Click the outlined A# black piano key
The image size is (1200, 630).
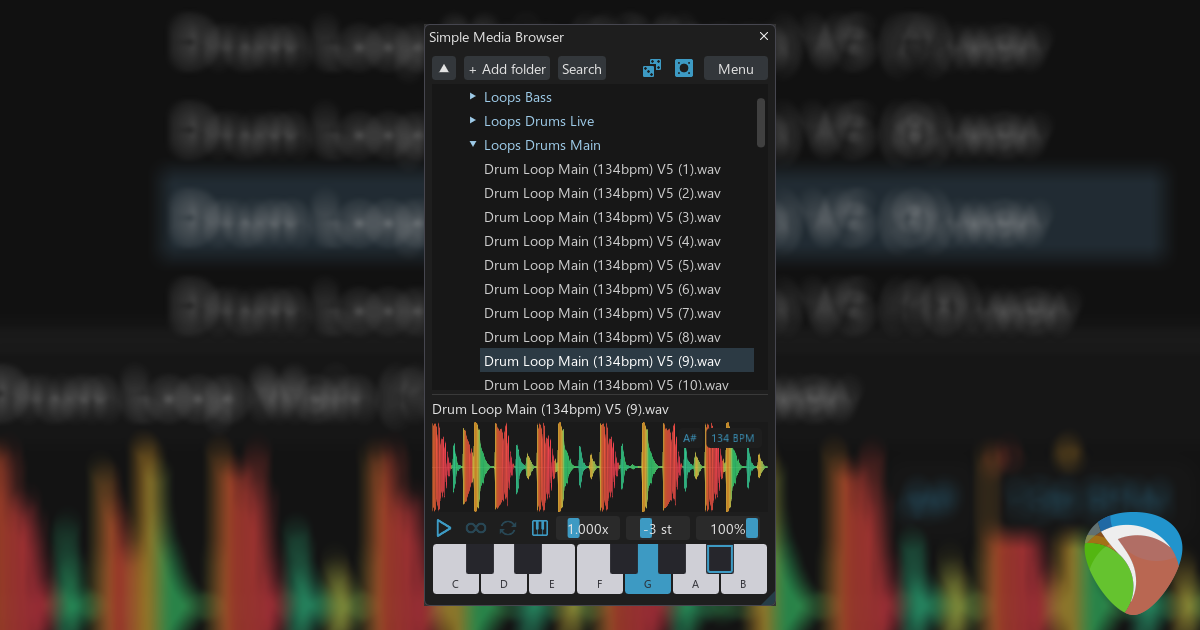click(x=720, y=558)
